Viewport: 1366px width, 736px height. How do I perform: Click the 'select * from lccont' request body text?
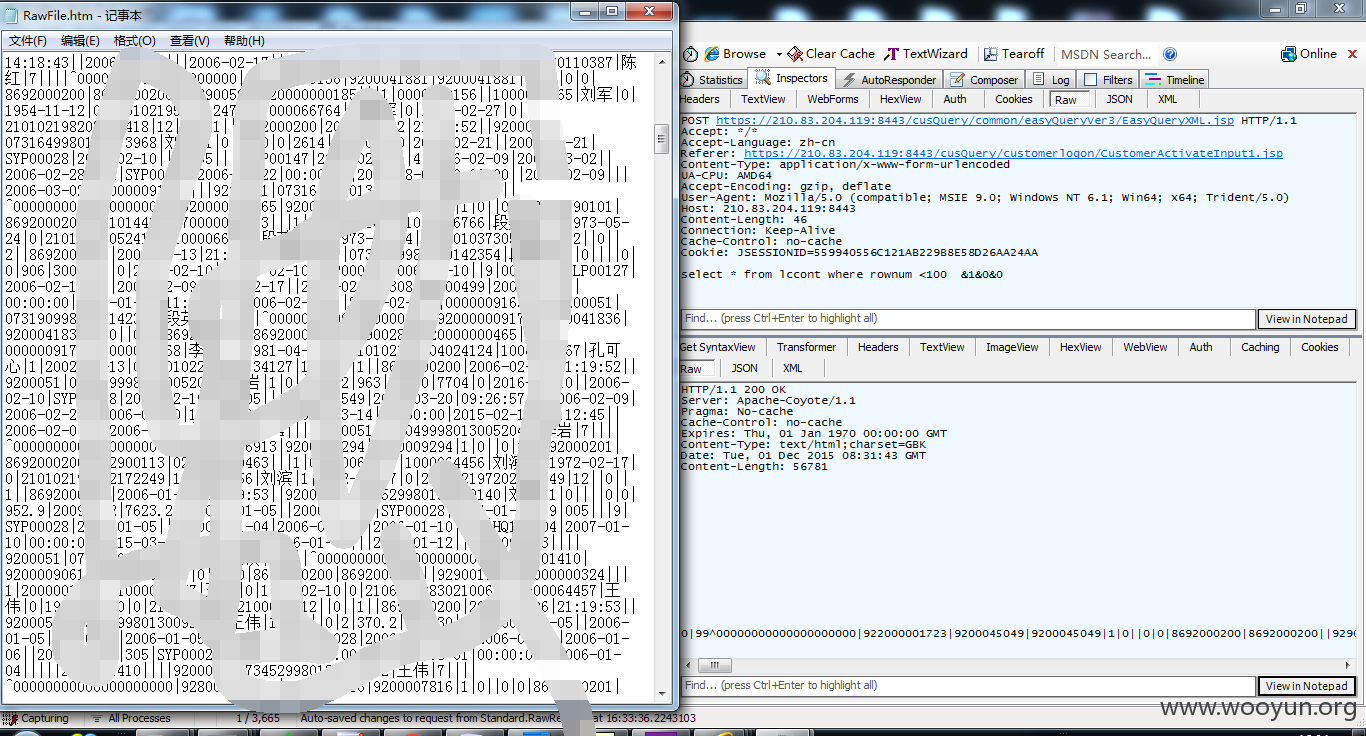842,275
